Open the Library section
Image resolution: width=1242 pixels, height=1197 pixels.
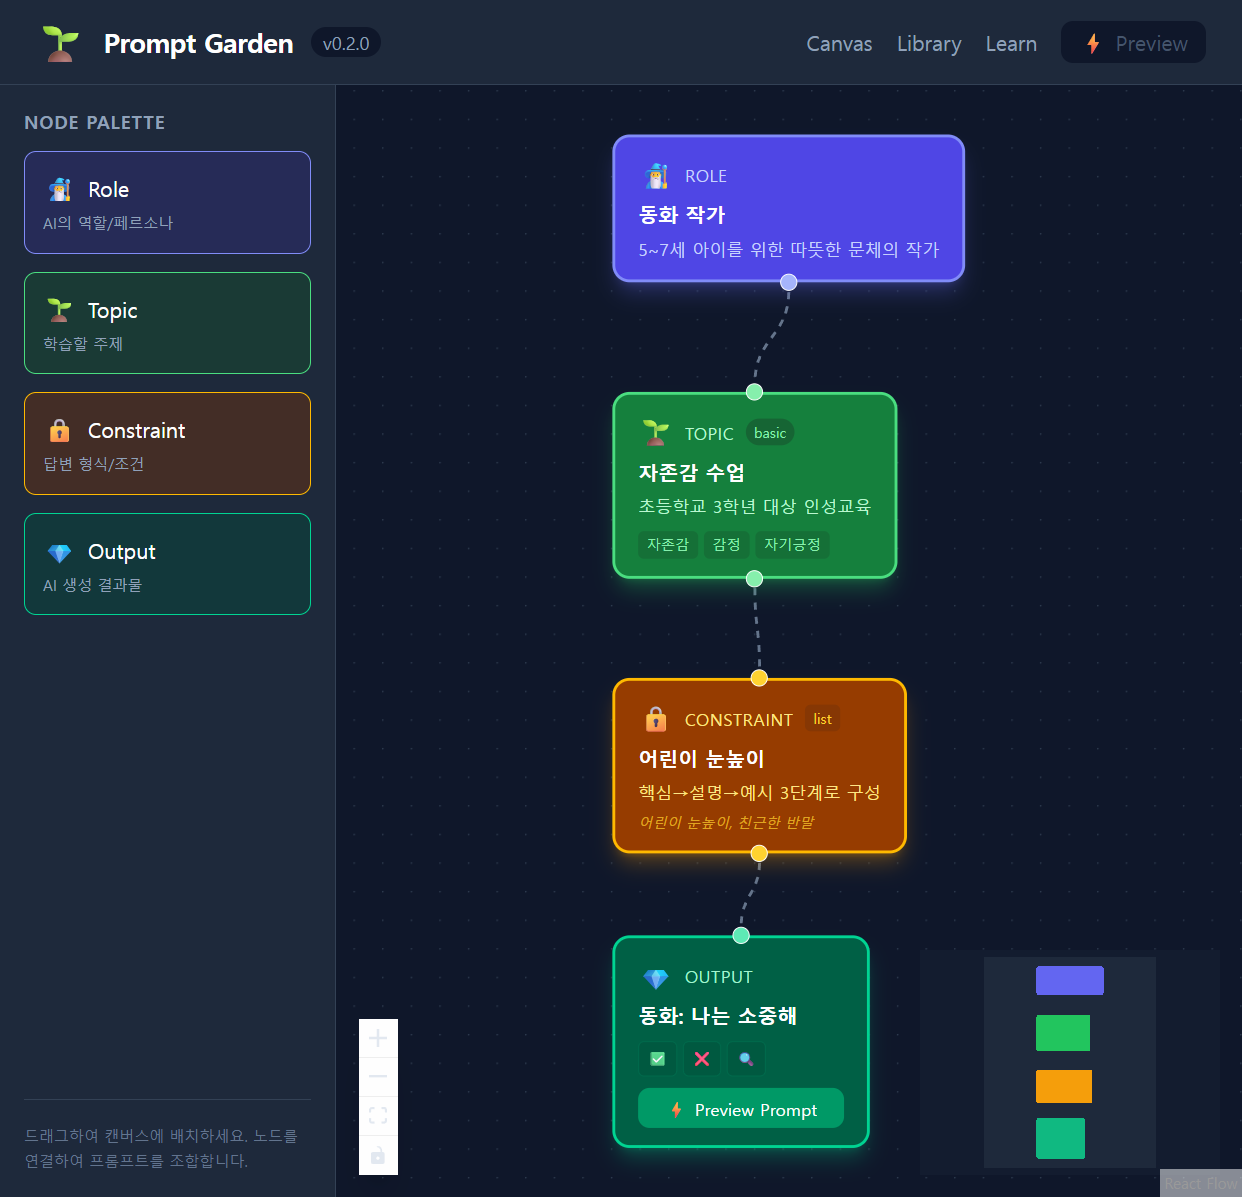coord(928,43)
